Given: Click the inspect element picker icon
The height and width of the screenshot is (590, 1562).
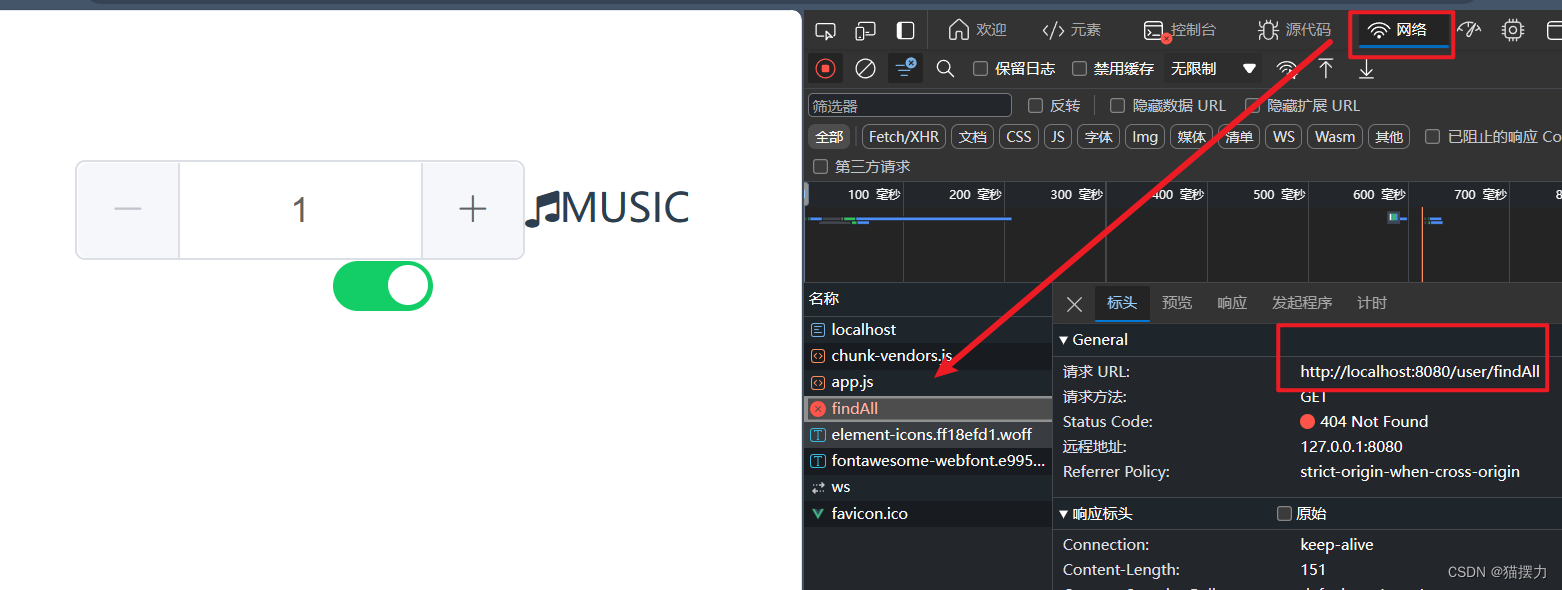Looking at the screenshot, I should [x=825, y=31].
